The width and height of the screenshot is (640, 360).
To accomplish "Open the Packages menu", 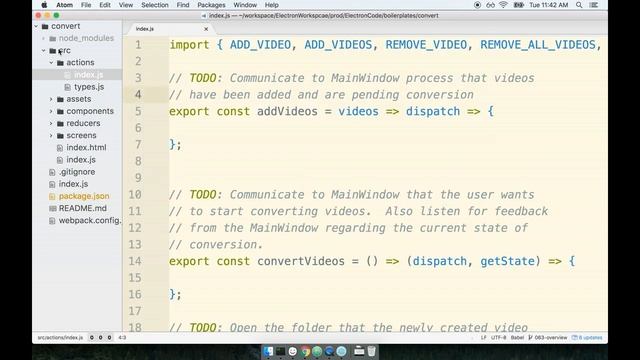I will tap(211, 5).
